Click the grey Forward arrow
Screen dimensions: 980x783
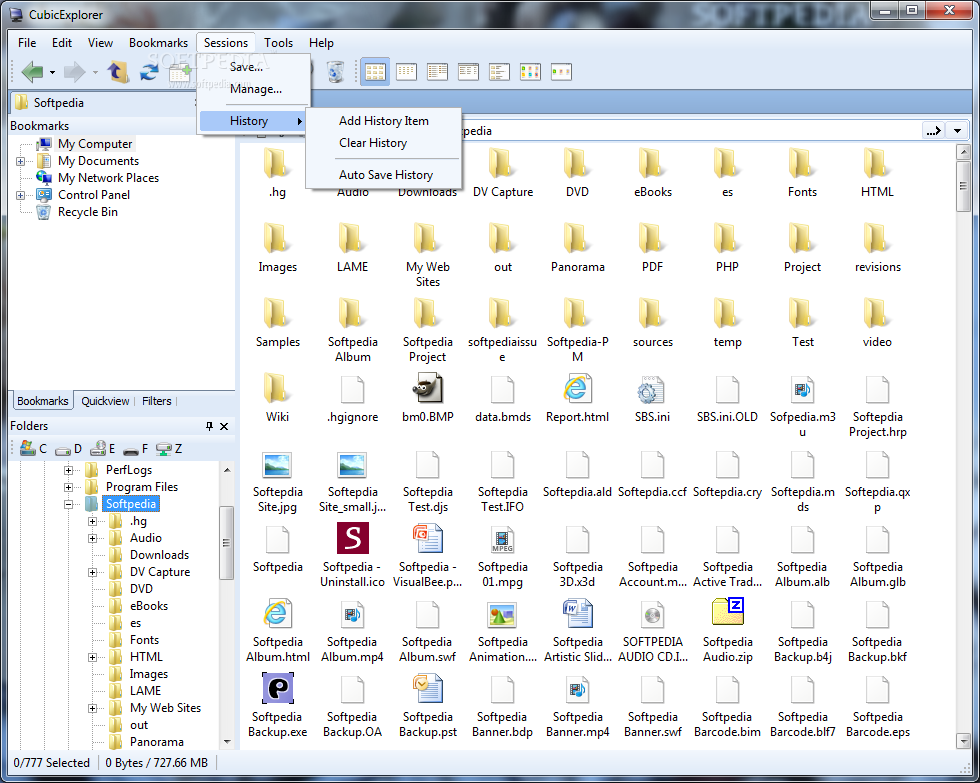74,72
